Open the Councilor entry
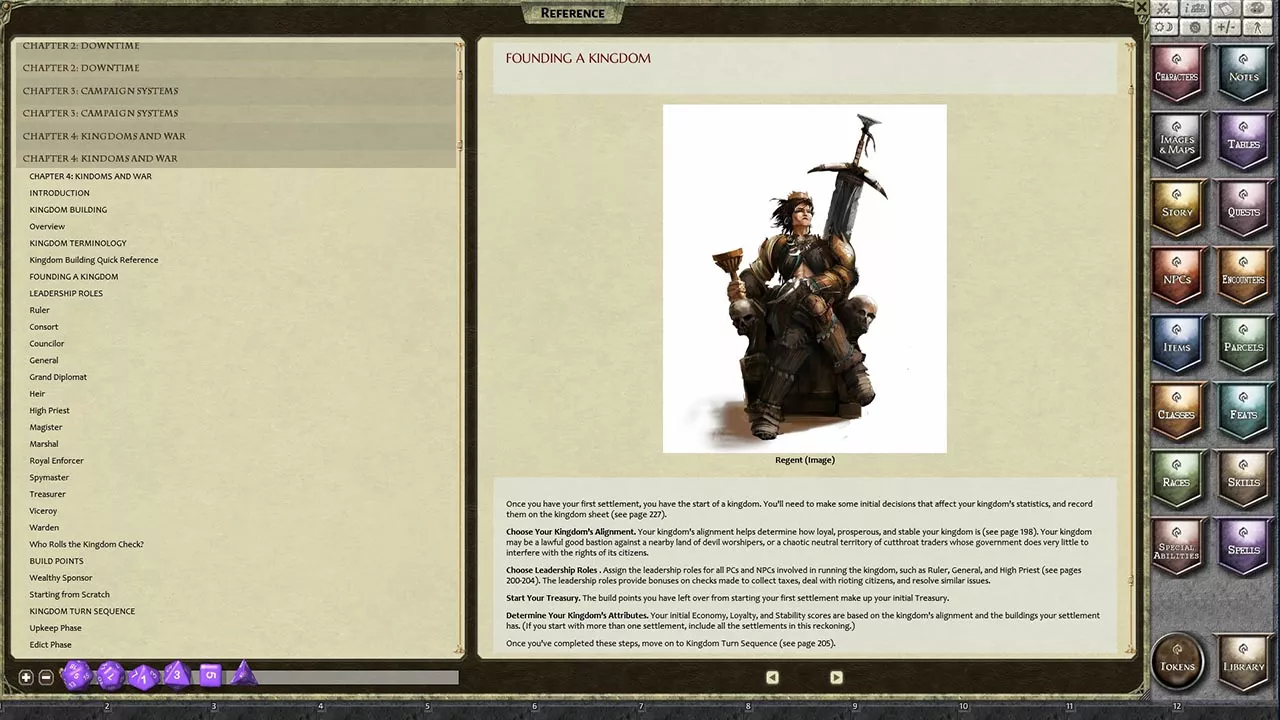This screenshot has height=720, width=1280. pyautogui.click(x=47, y=344)
